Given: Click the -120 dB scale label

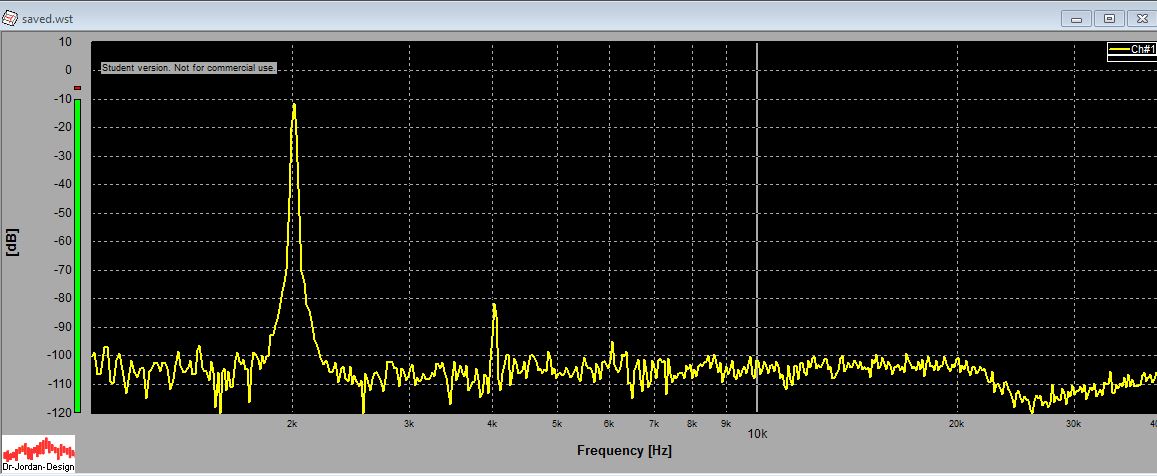Looking at the screenshot, I should 61,412.
